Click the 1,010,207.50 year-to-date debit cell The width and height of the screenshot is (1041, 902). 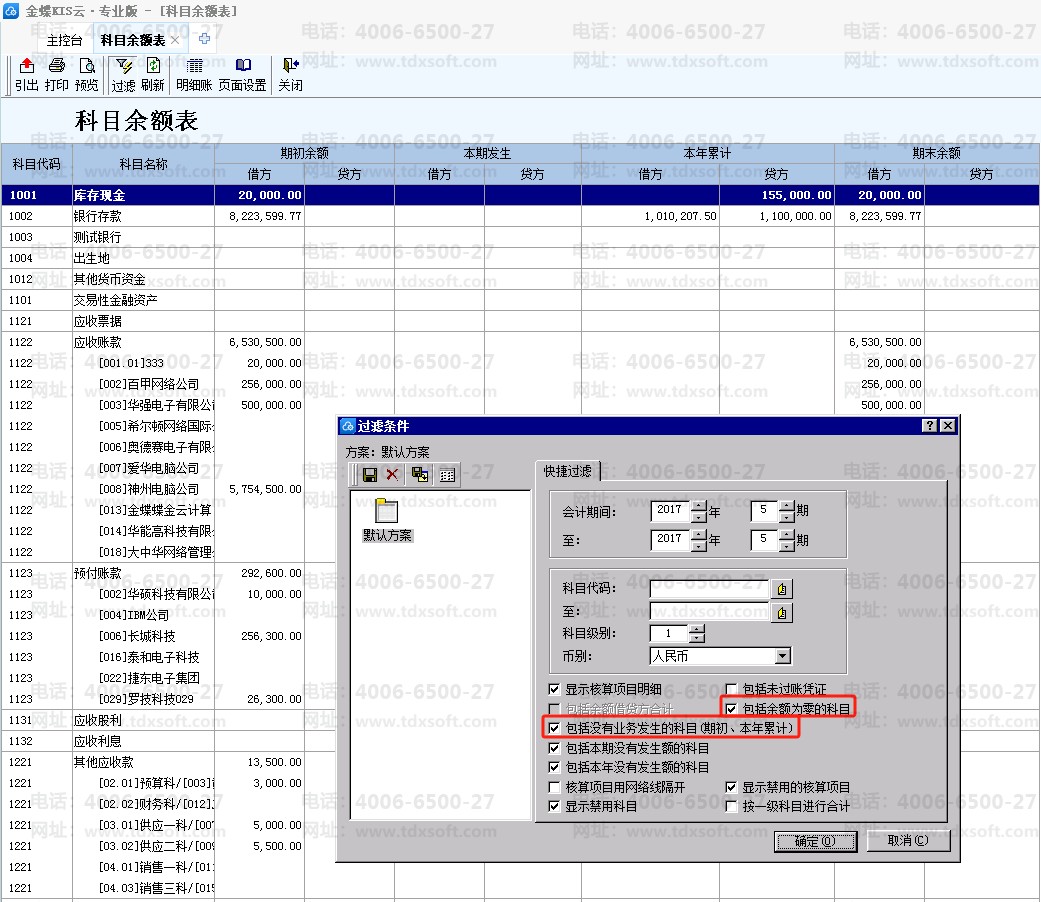point(651,216)
